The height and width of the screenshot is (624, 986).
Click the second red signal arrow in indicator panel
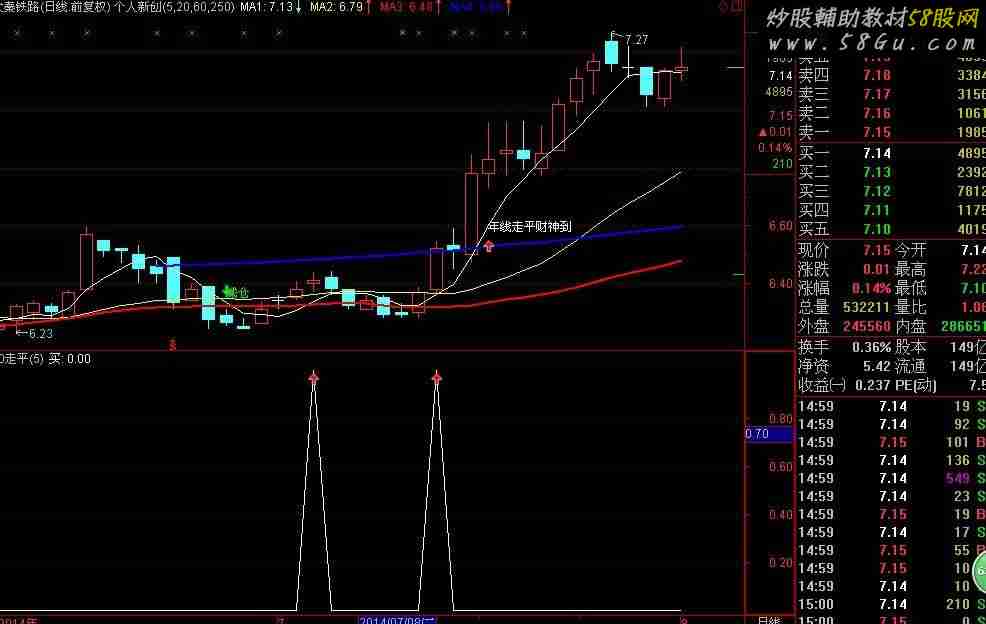(437, 377)
